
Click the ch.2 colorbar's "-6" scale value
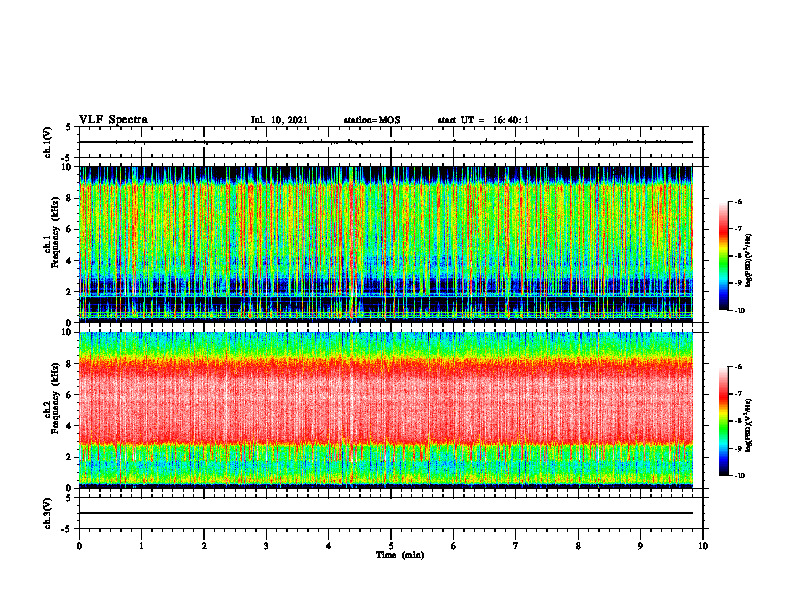tap(738, 367)
